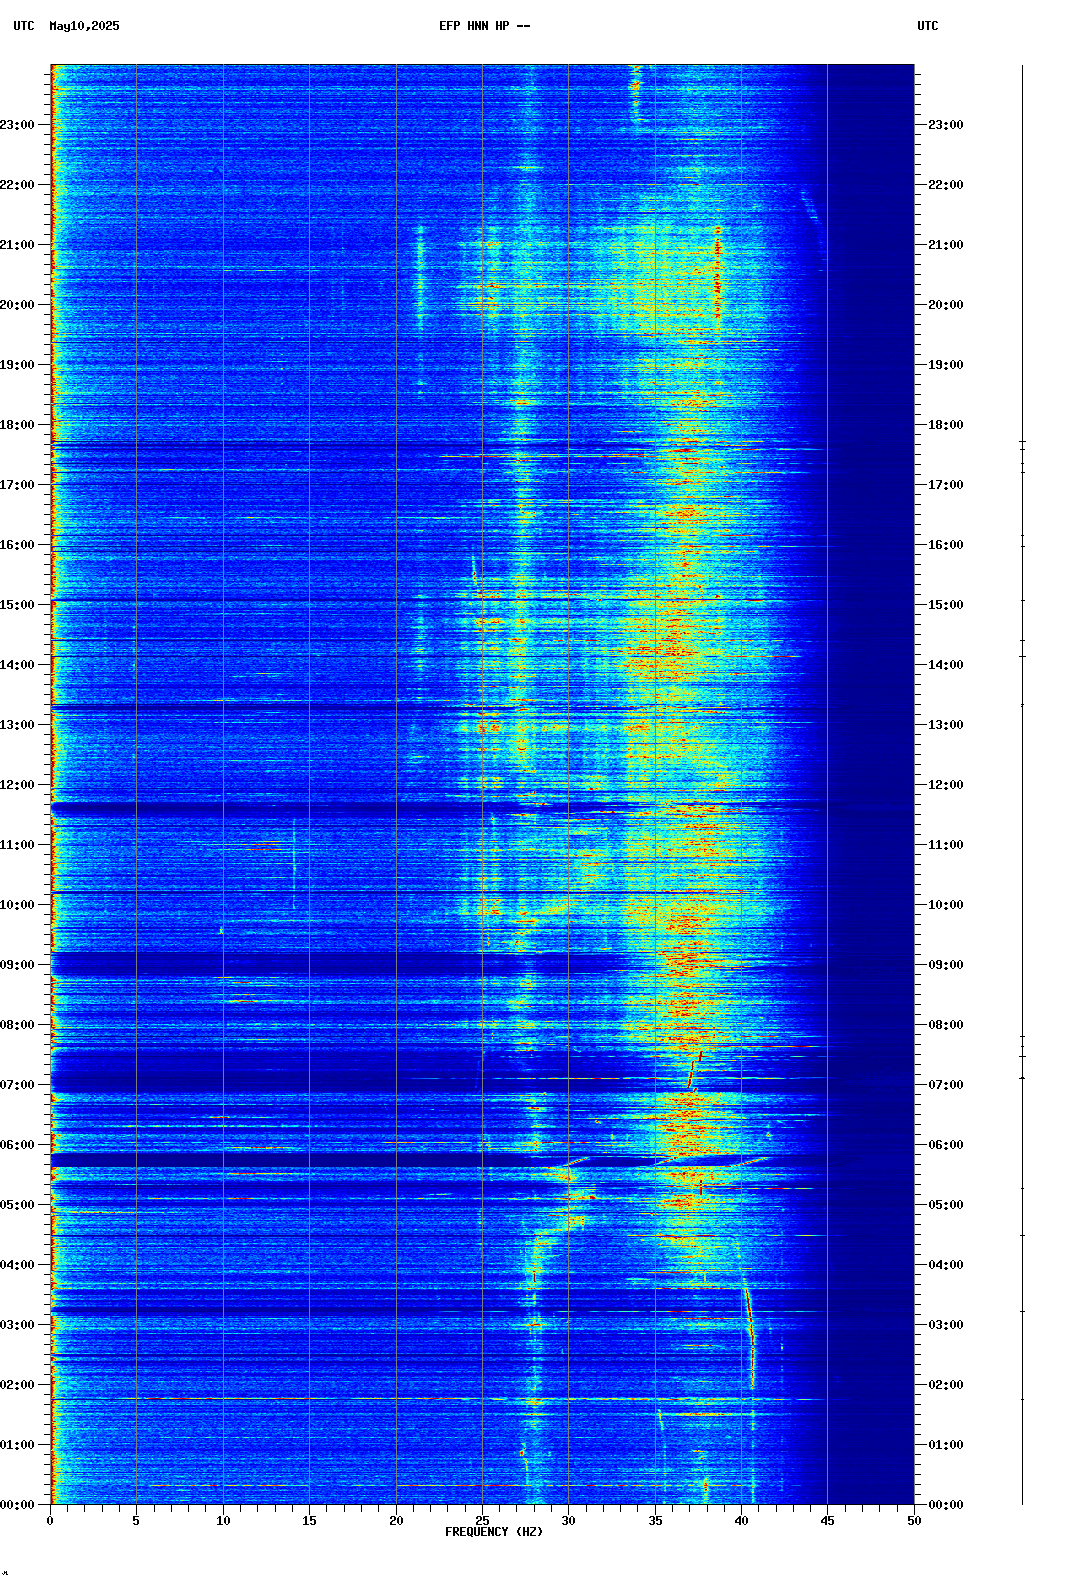Click the "5" frequency axis tick label
This screenshot has height=1584, width=1066.
[x=136, y=1521]
